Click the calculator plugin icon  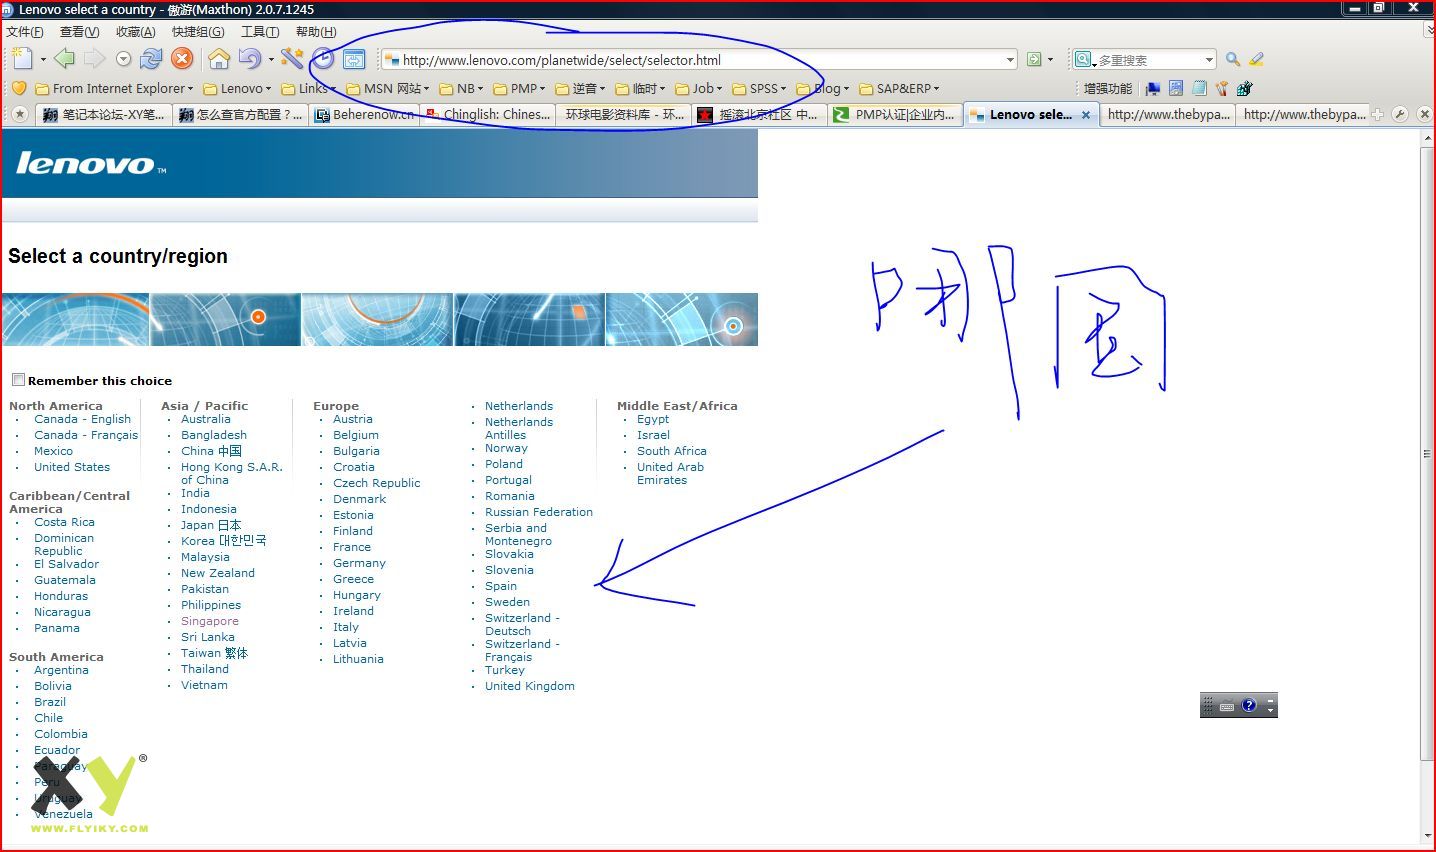(x=1176, y=88)
